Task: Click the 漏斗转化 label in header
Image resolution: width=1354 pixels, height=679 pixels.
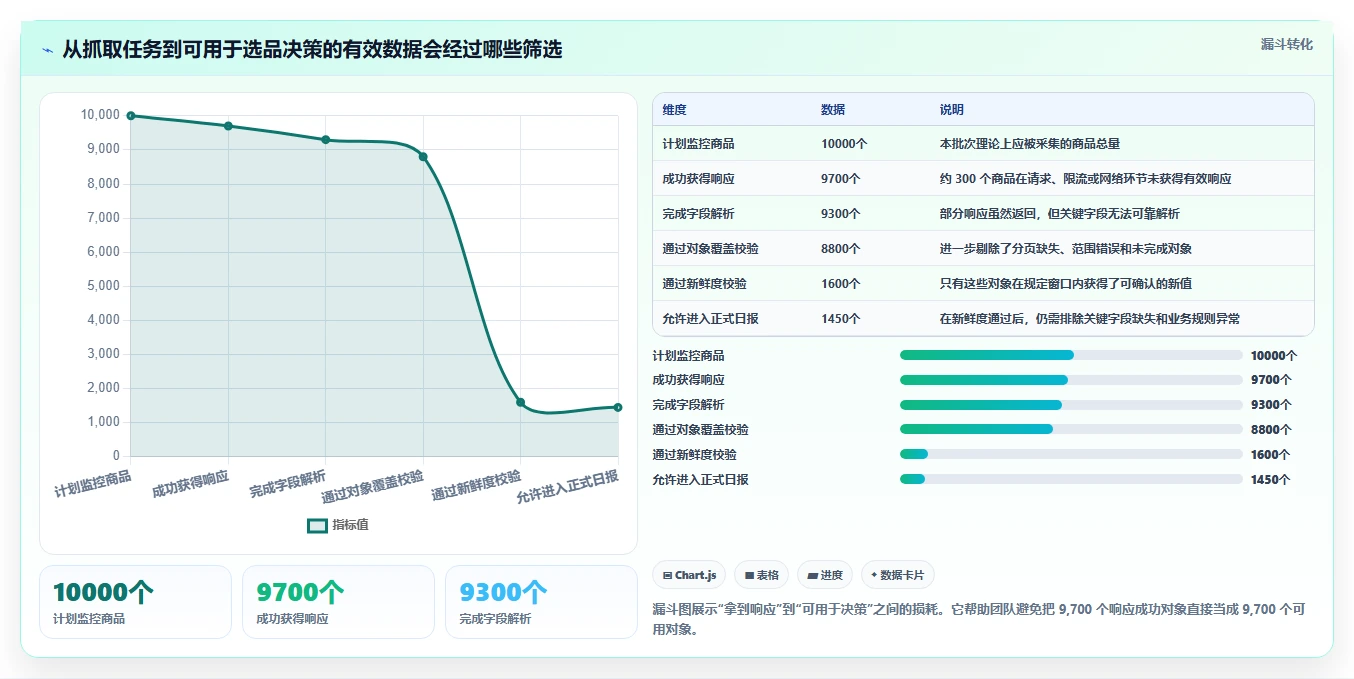Action: 1286,44
